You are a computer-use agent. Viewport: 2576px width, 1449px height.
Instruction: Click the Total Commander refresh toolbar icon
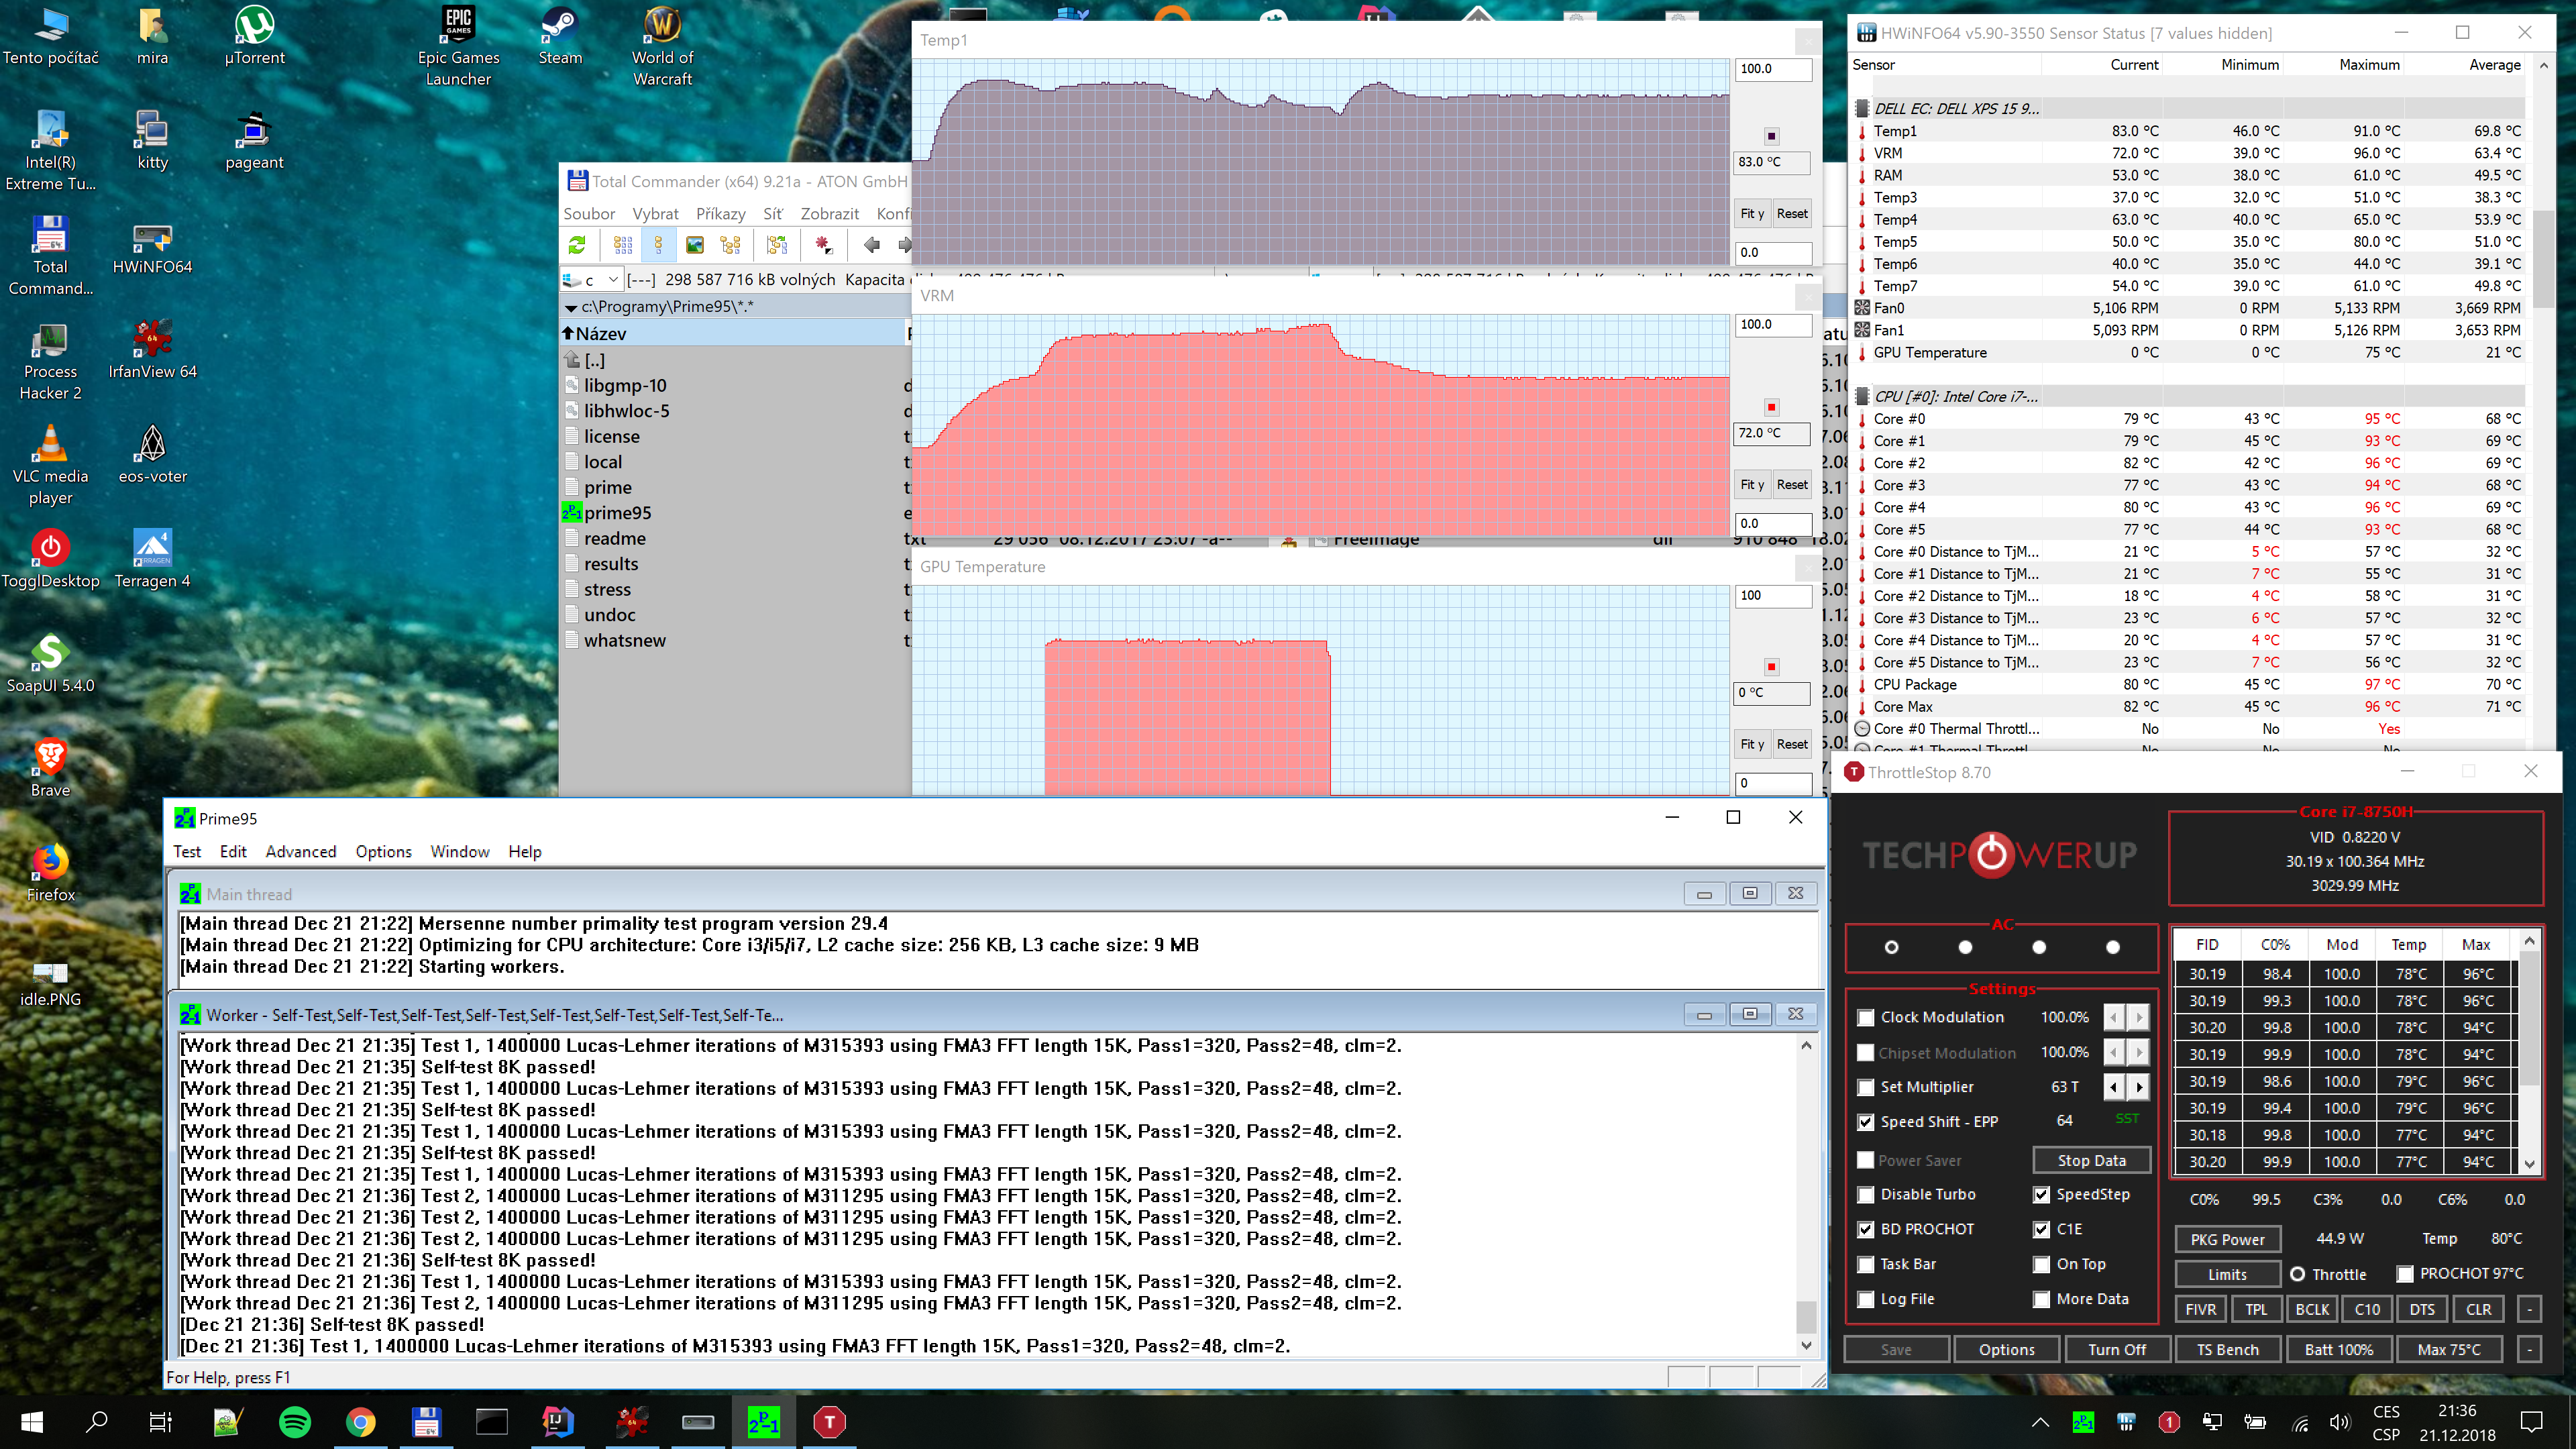tap(577, 245)
